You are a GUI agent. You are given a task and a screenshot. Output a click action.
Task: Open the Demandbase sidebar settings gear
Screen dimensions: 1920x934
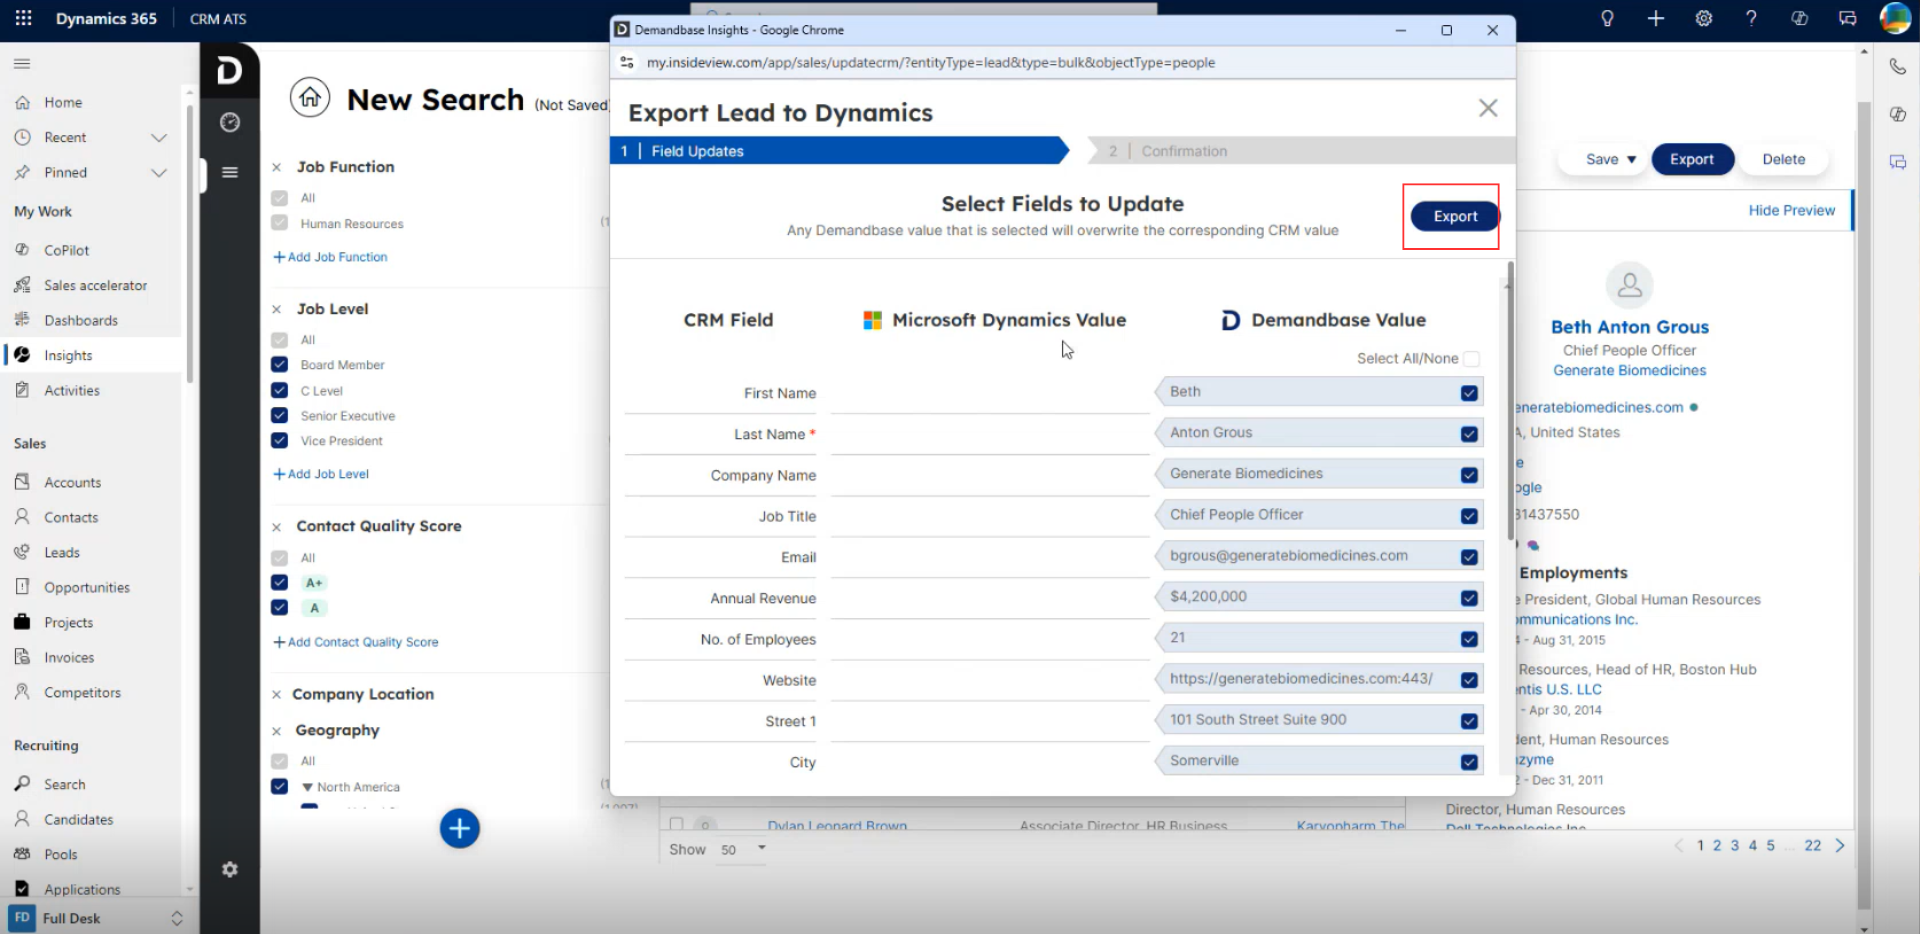pos(230,869)
